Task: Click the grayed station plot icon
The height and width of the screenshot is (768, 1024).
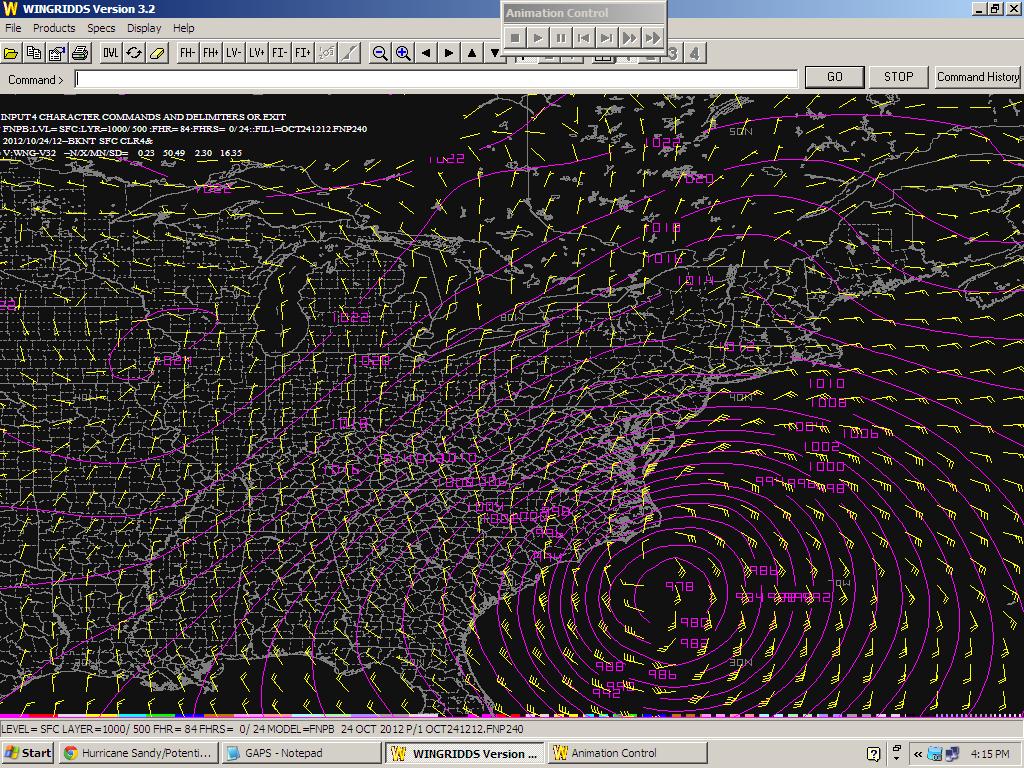Action: pos(326,53)
